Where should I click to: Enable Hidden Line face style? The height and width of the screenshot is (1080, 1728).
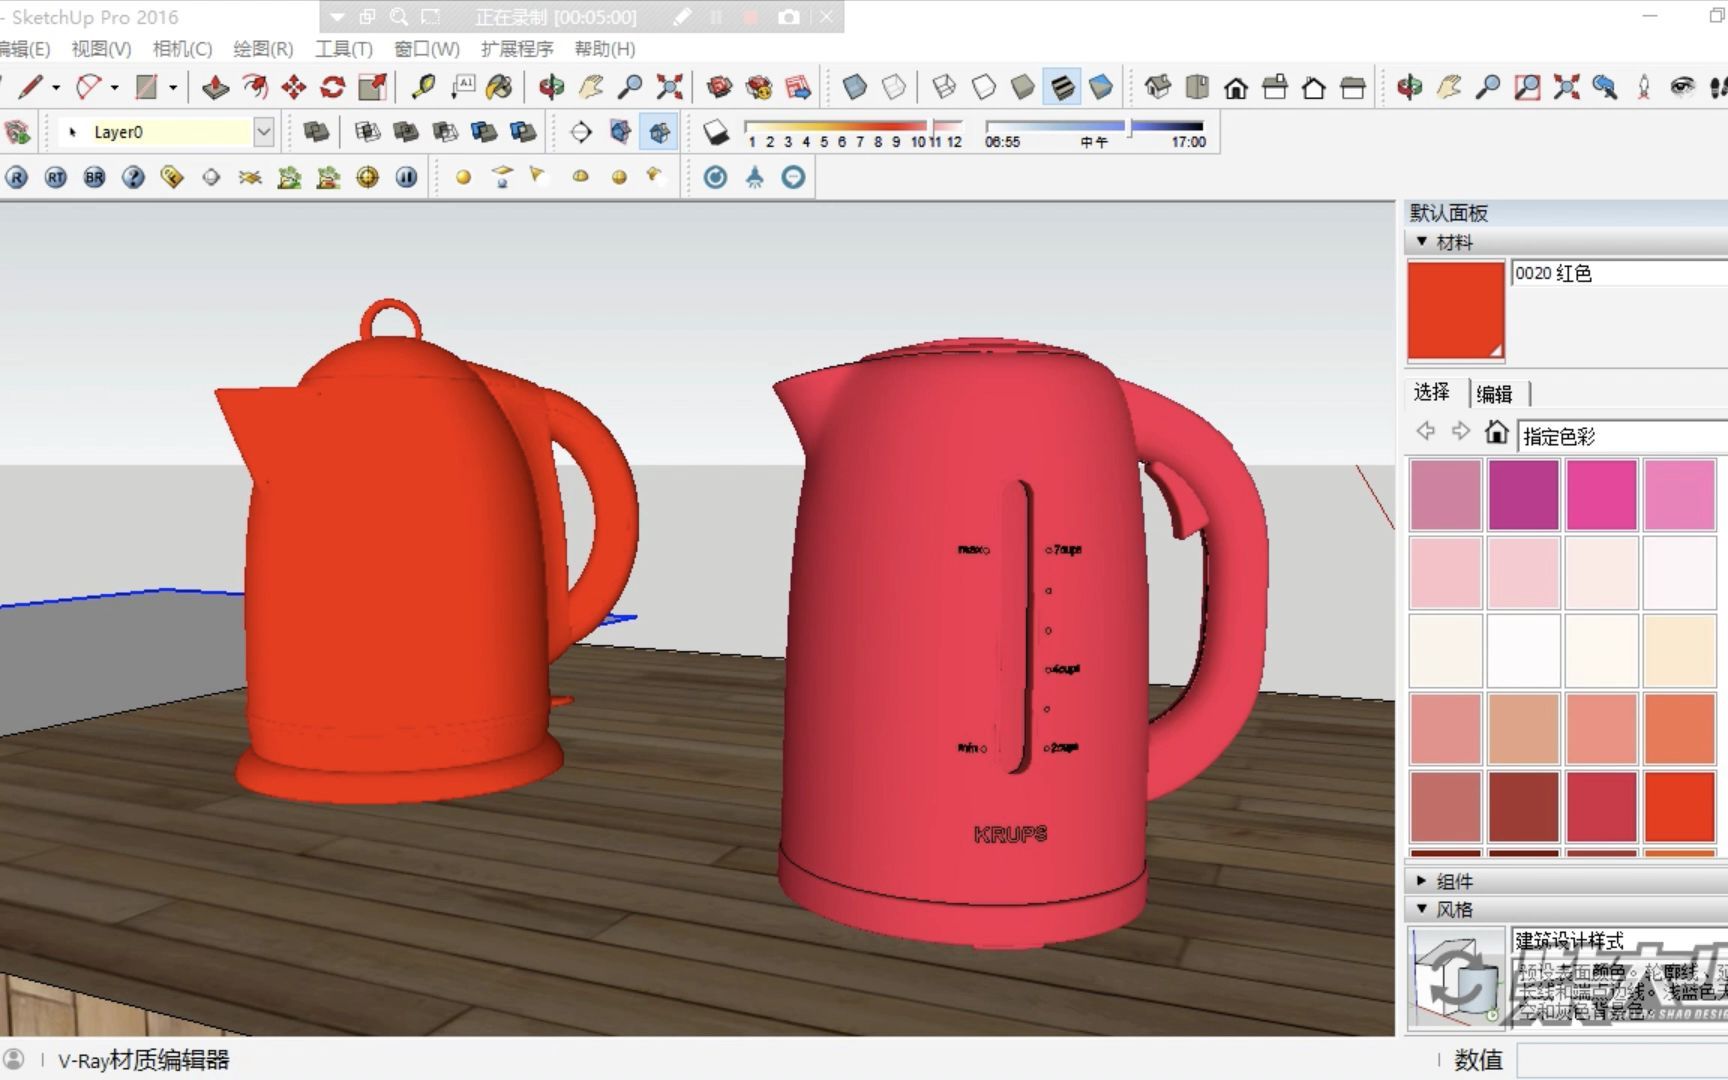pyautogui.click(x=984, y=88)
